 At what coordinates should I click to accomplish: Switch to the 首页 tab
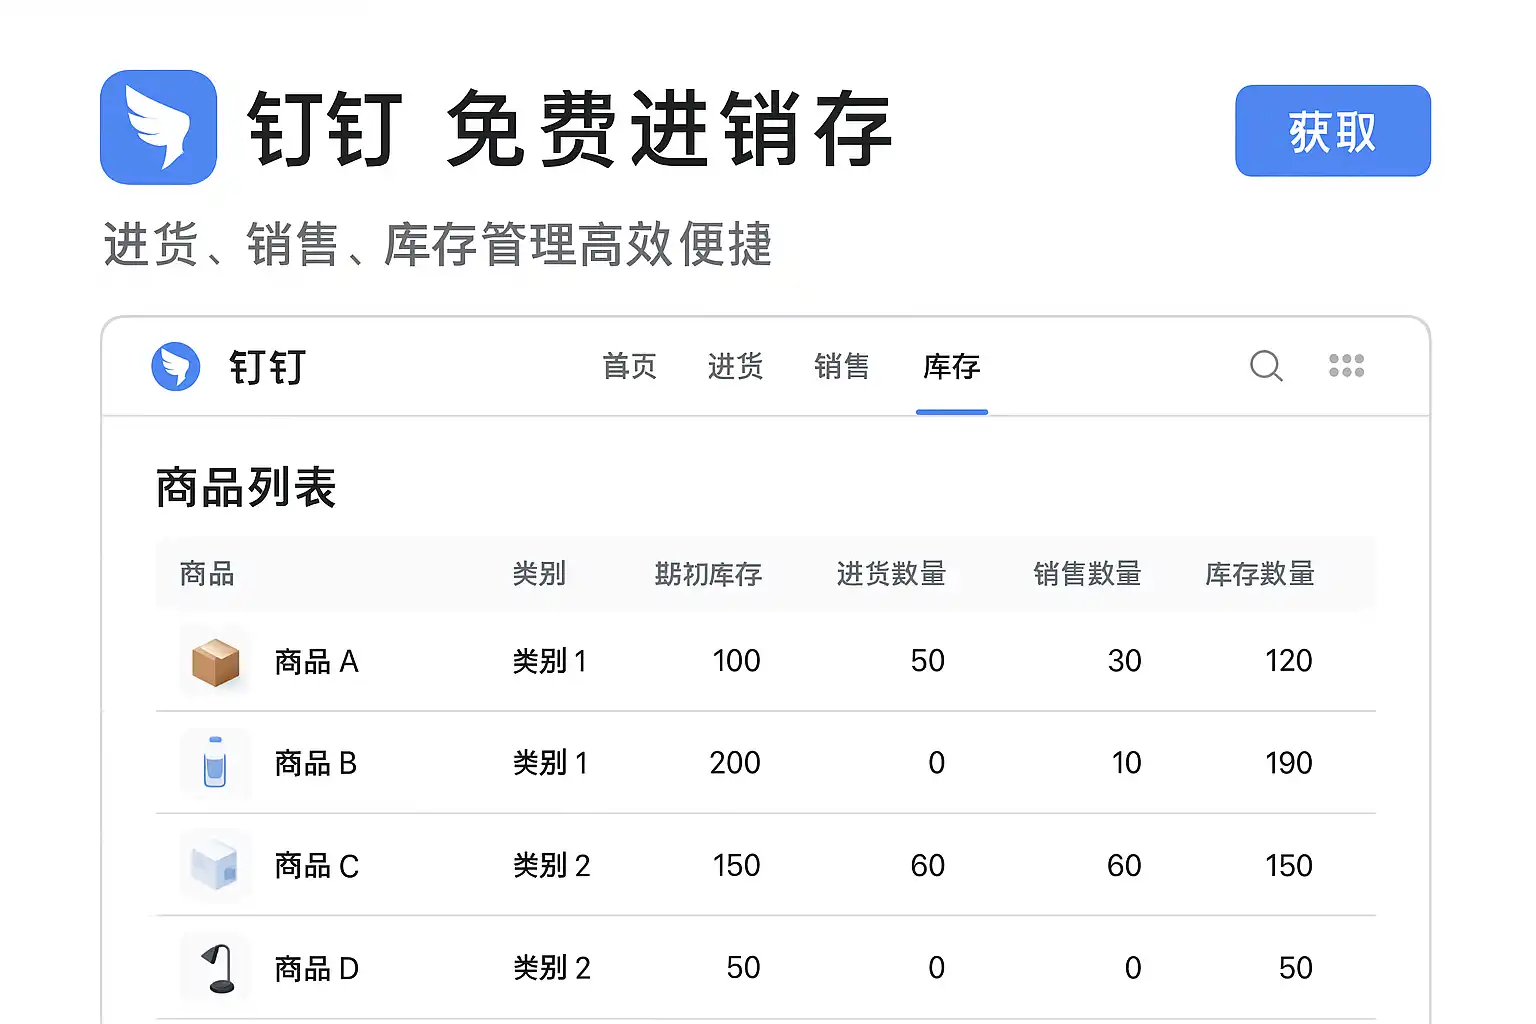coord(630,366)
